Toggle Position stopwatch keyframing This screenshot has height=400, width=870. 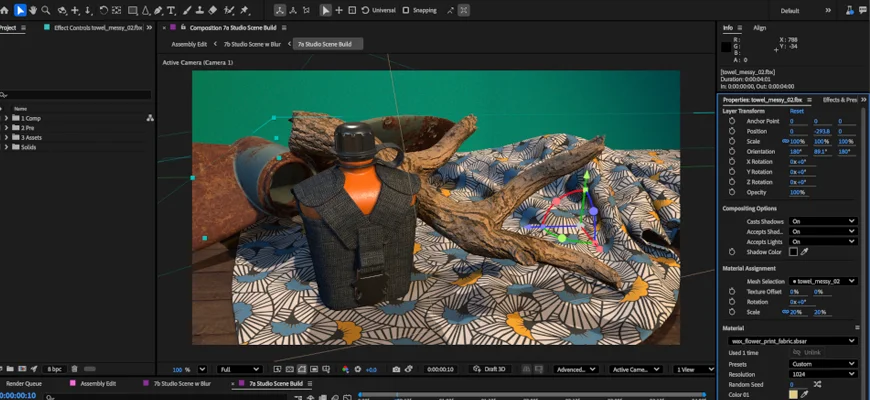732,131
